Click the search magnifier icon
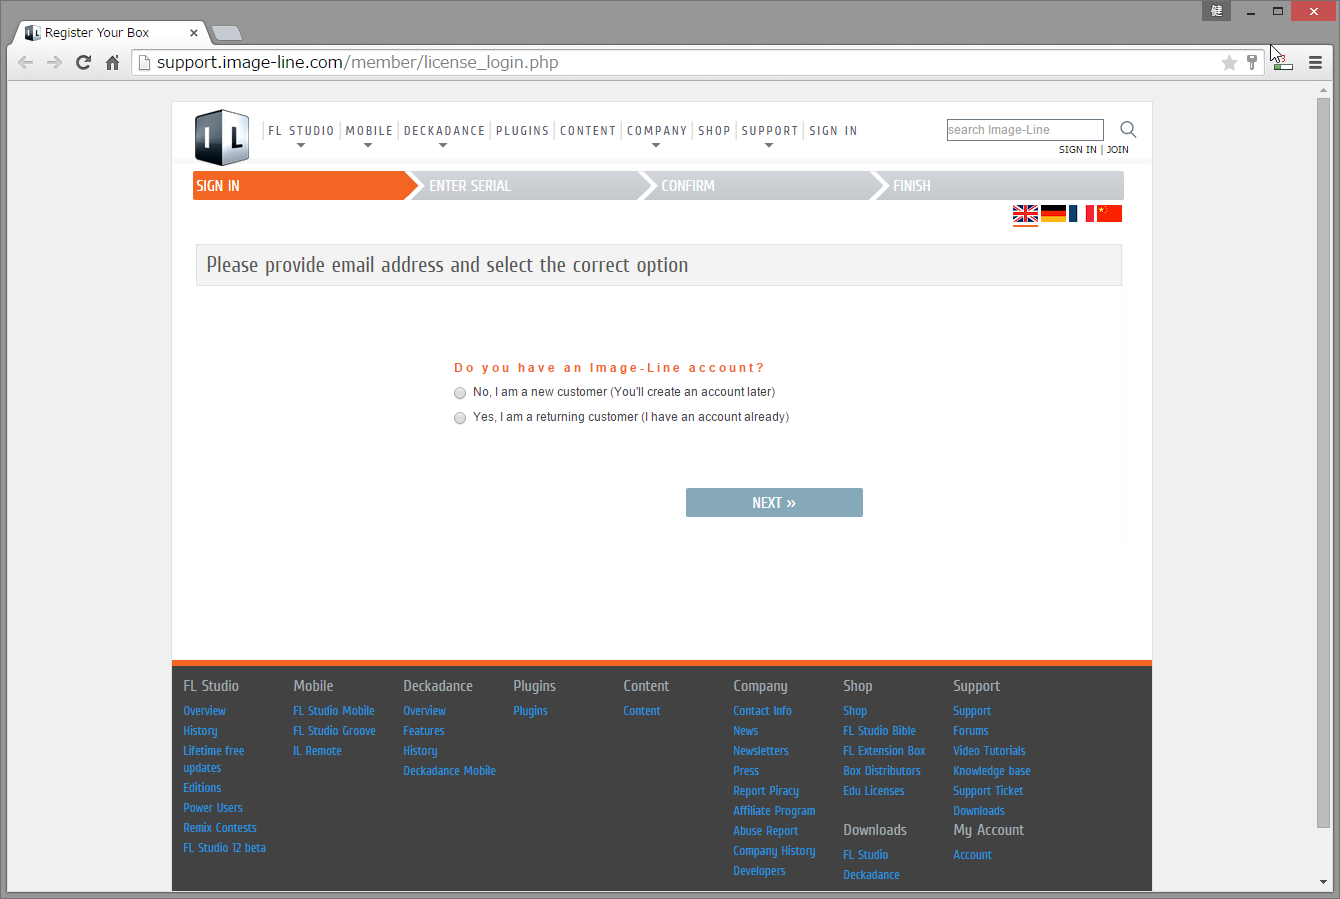This screenshot has height=899, width=1340. pos(1128,129)
